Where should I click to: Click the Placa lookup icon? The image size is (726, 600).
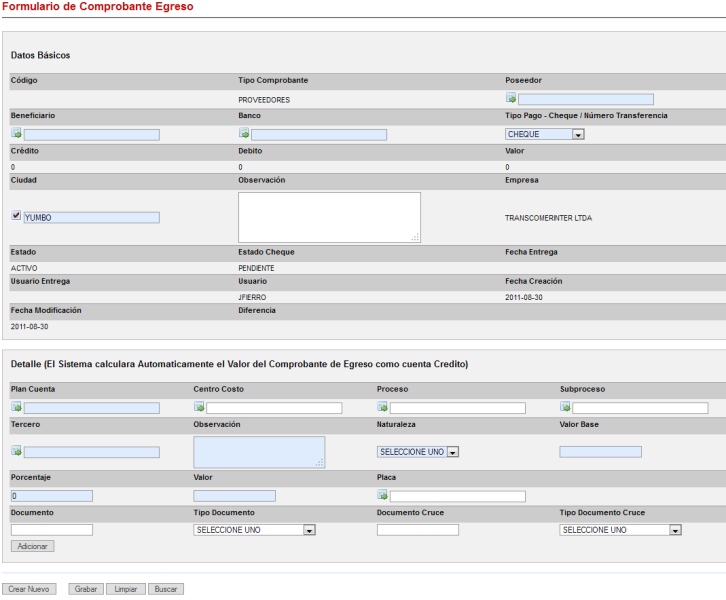pos(383,496)
